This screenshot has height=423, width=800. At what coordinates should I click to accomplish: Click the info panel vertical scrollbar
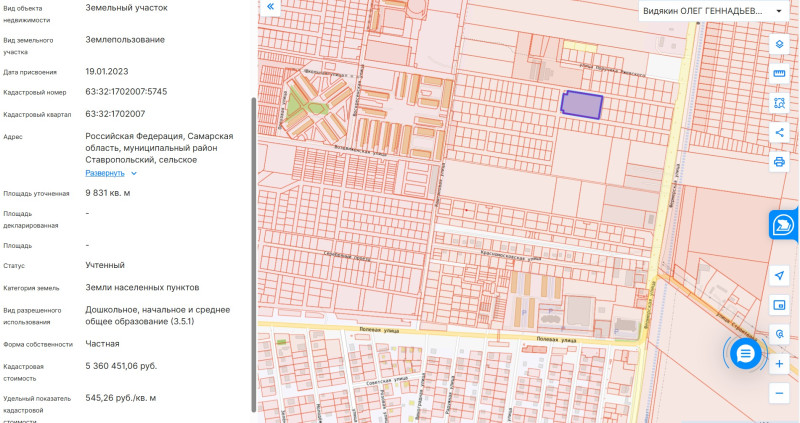point(253,250)
